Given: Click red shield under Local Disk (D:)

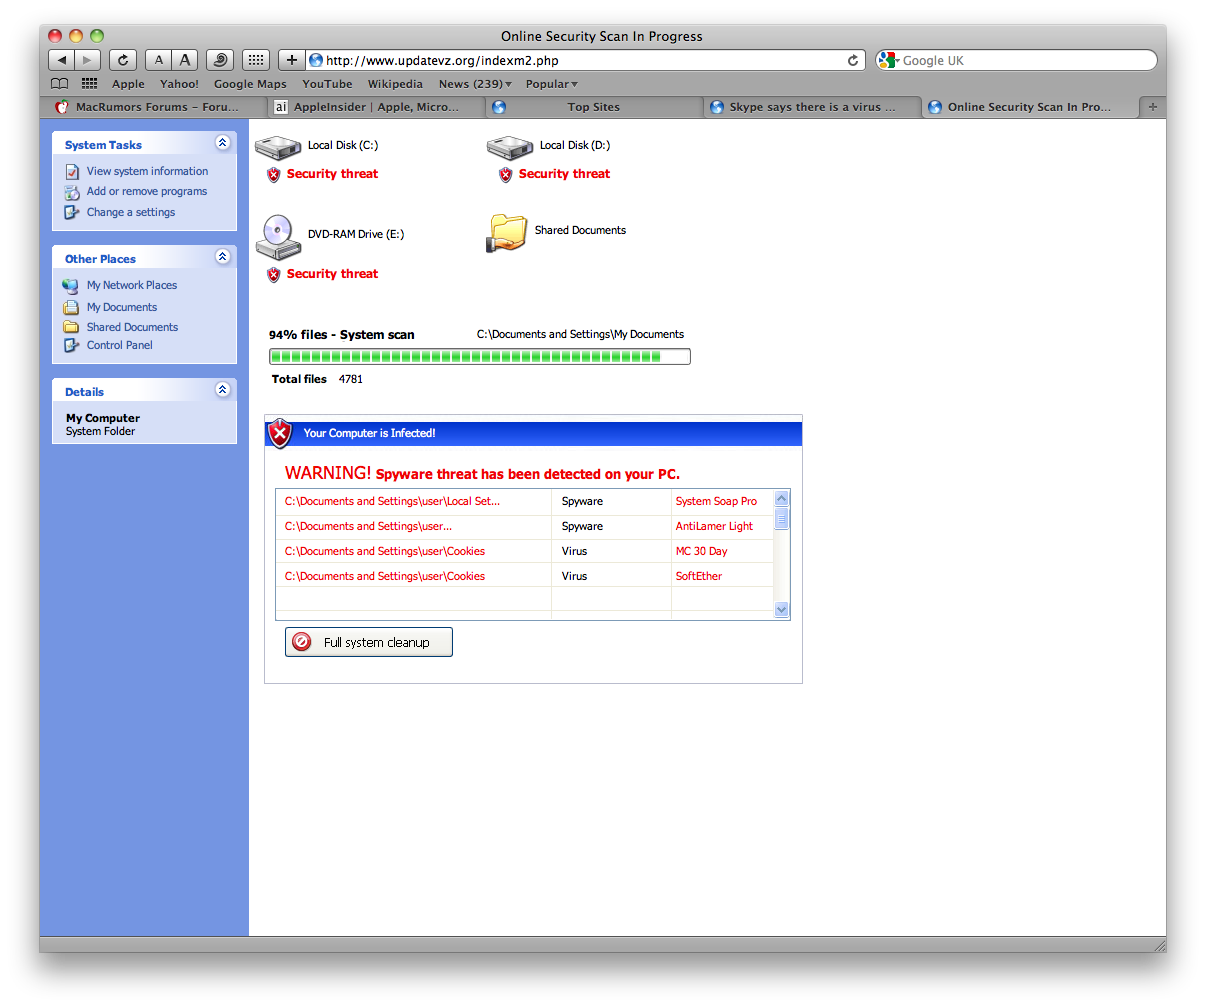Looking at the screenshot, I should coord(506,175).
